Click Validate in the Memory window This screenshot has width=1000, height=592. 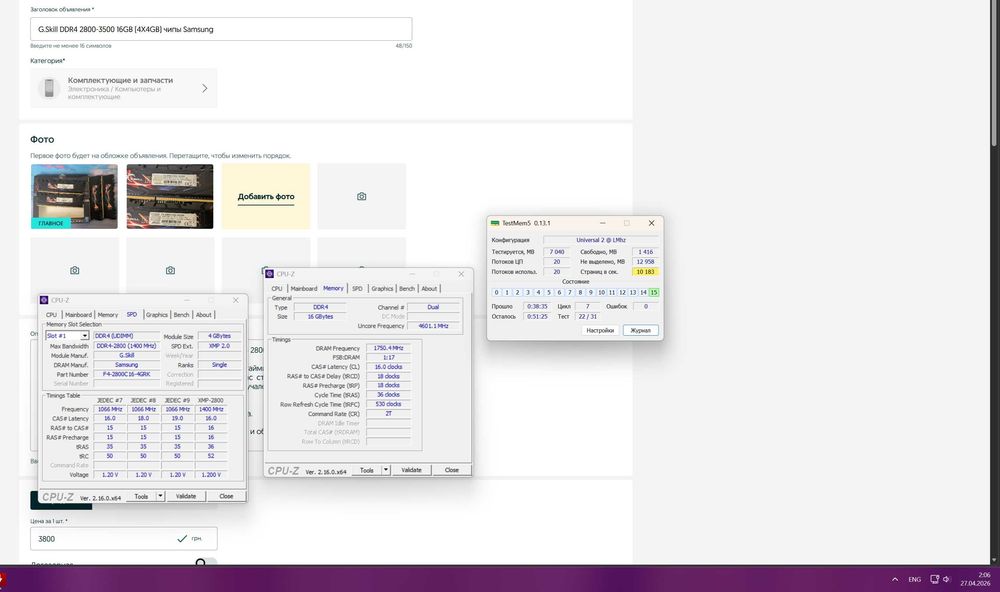(x=411, y=470)
